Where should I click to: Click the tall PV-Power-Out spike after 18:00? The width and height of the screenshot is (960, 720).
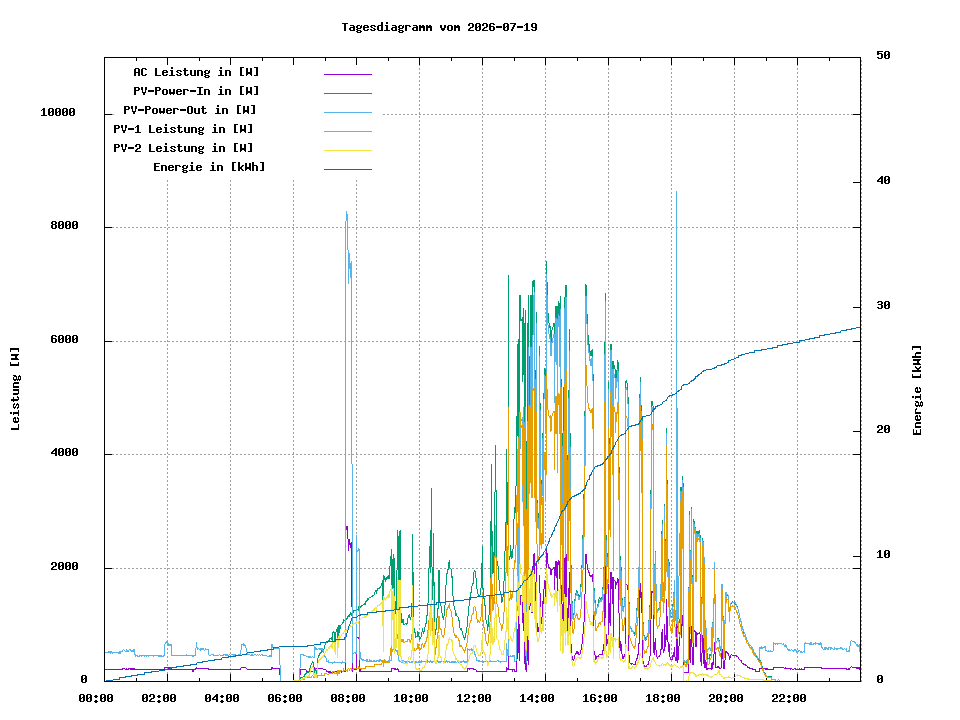point(676,192)
